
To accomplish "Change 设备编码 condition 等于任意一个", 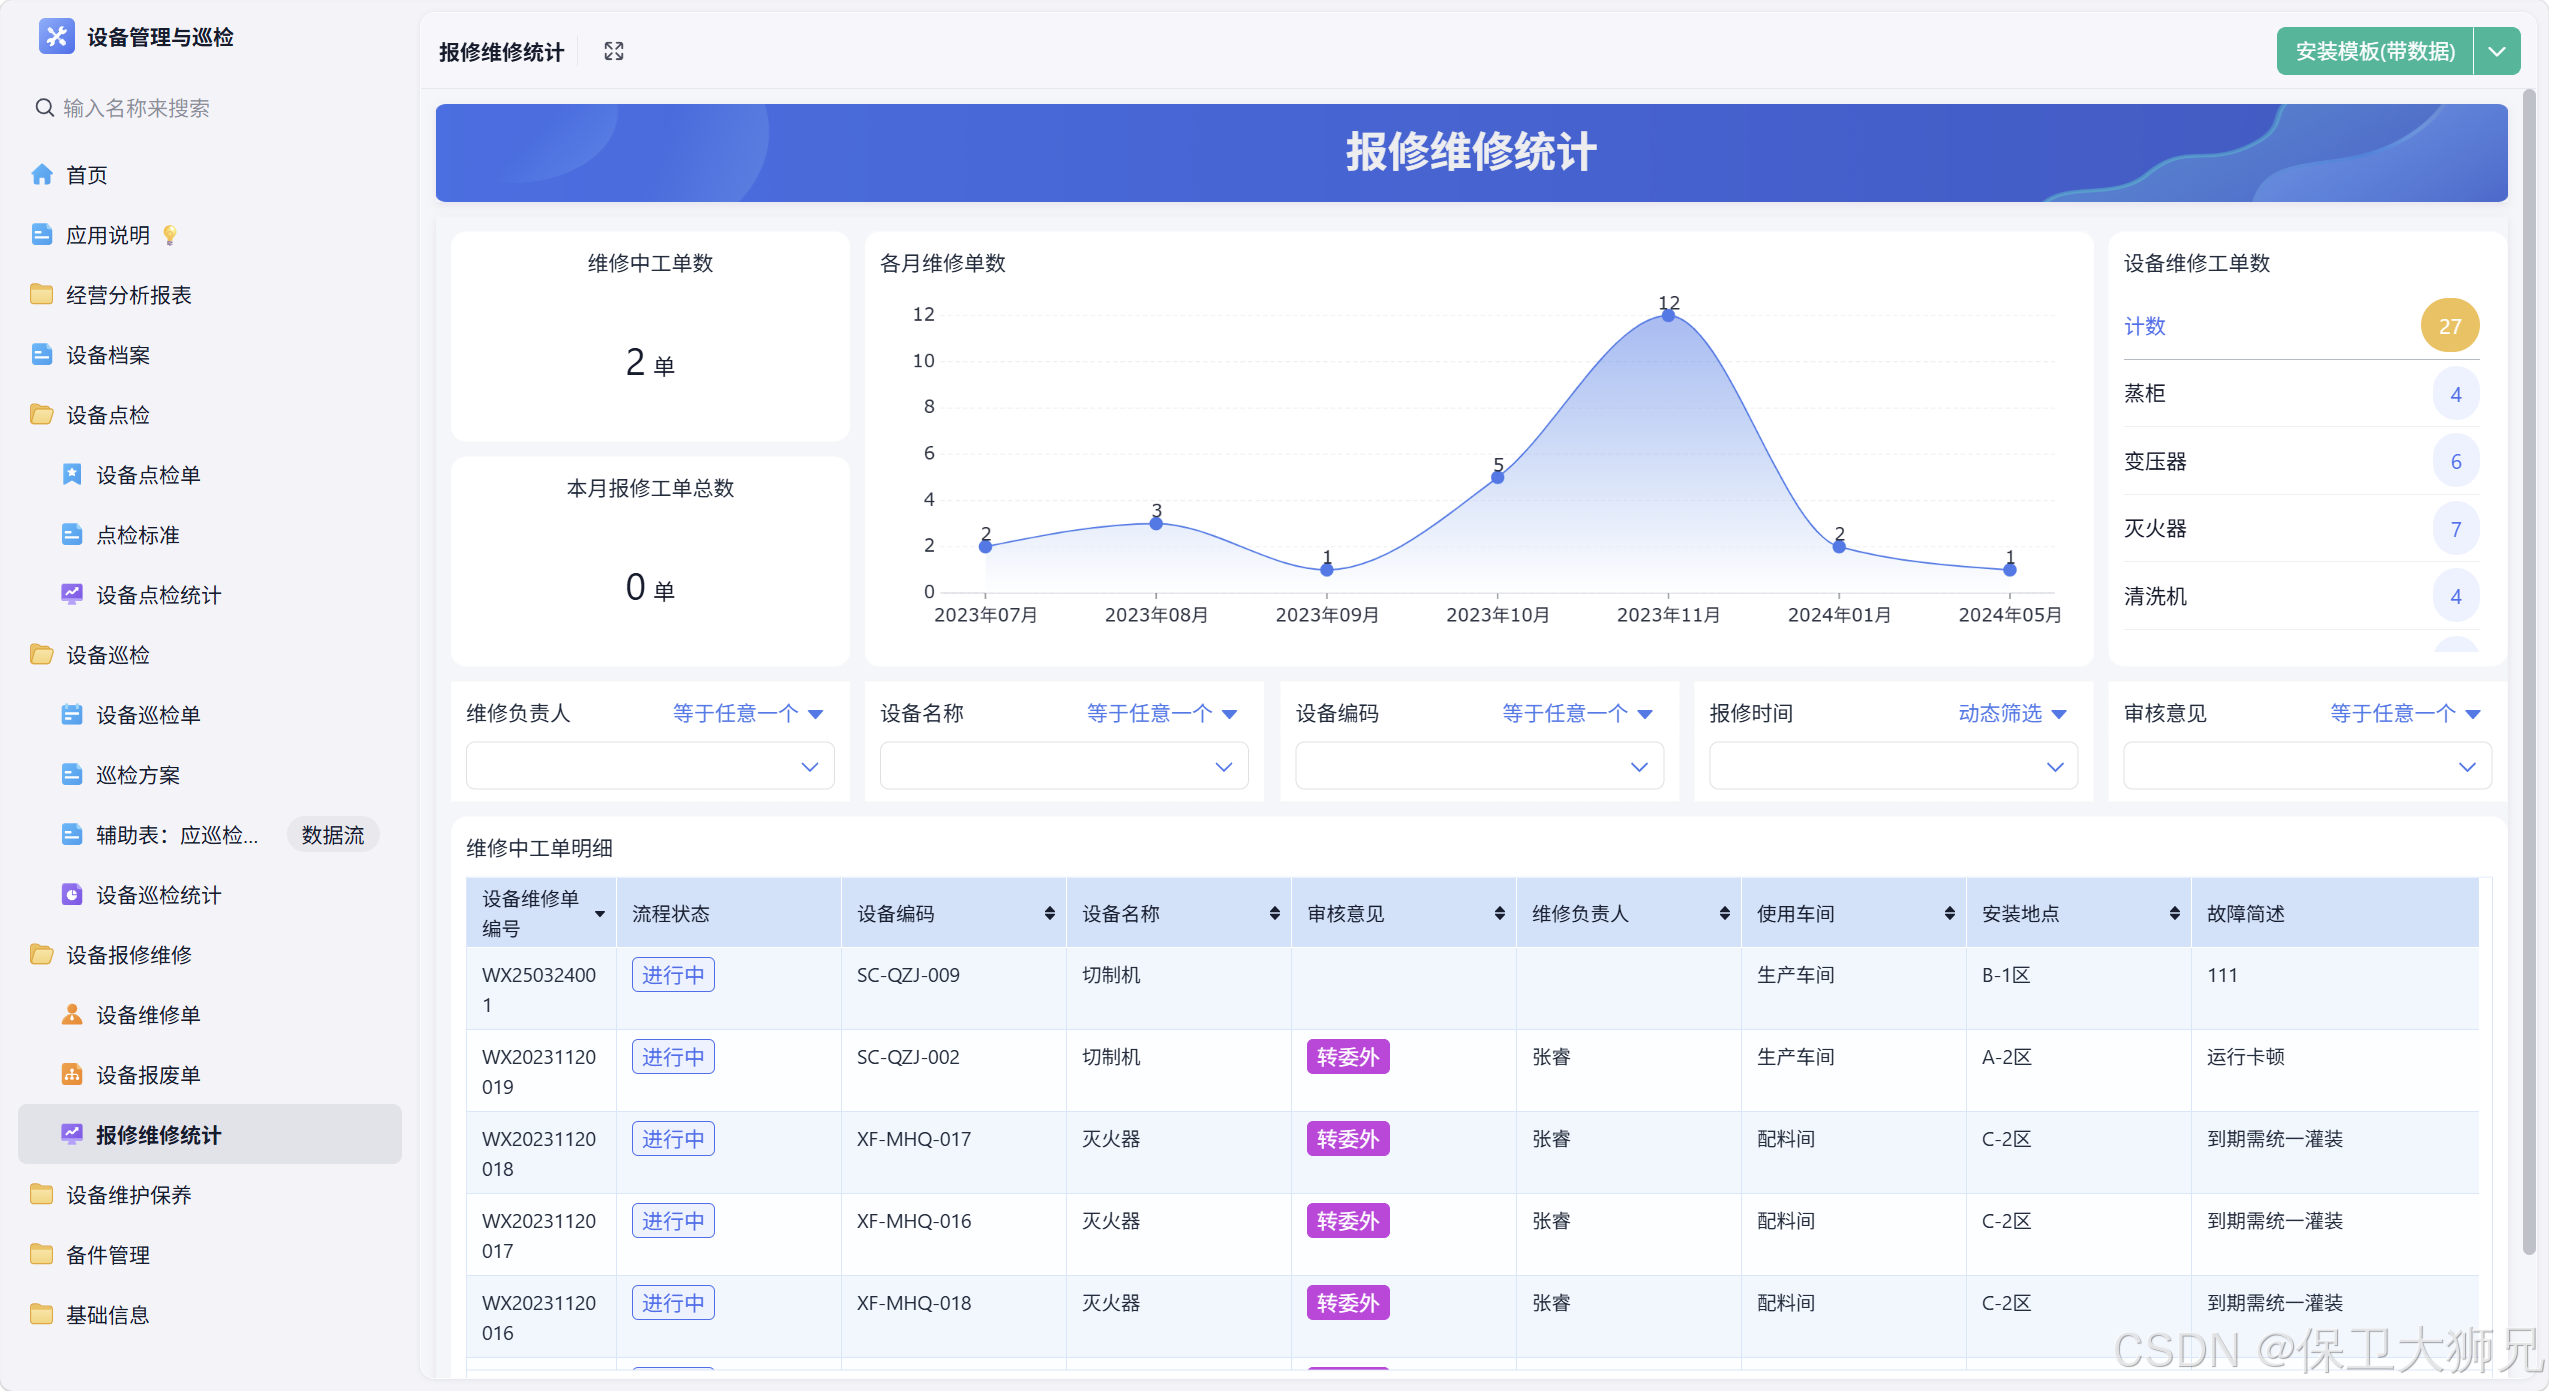I will click(1577, 714).
